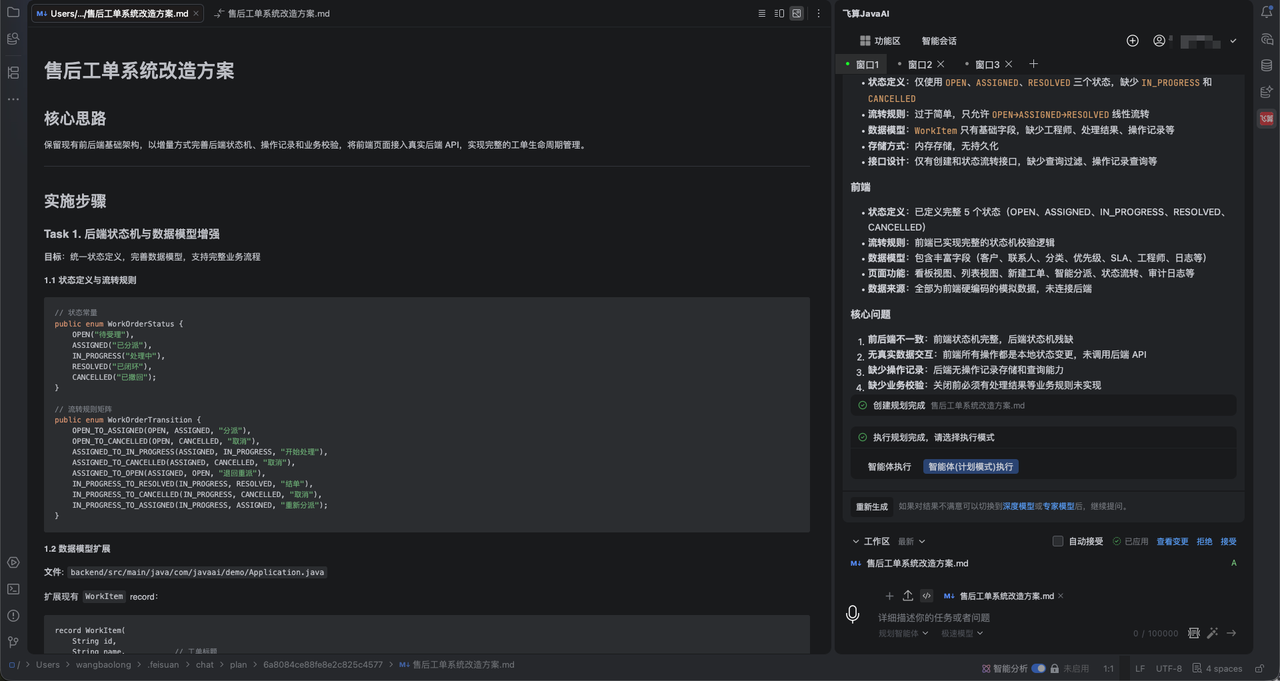The width and height of the screenshot is (1280, 681).
Task: Click the 智能体(计划模式)执行 button
Action: point(970,466)
